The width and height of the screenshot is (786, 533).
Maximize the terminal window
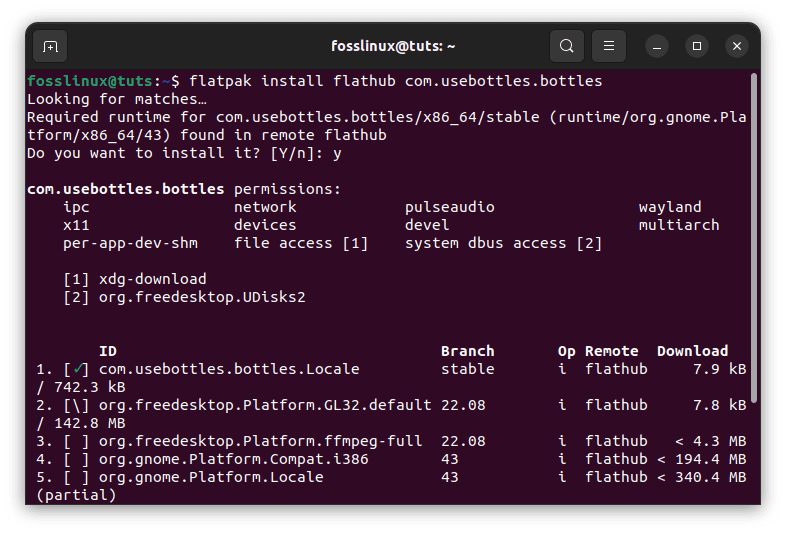[x=697, y=46]
